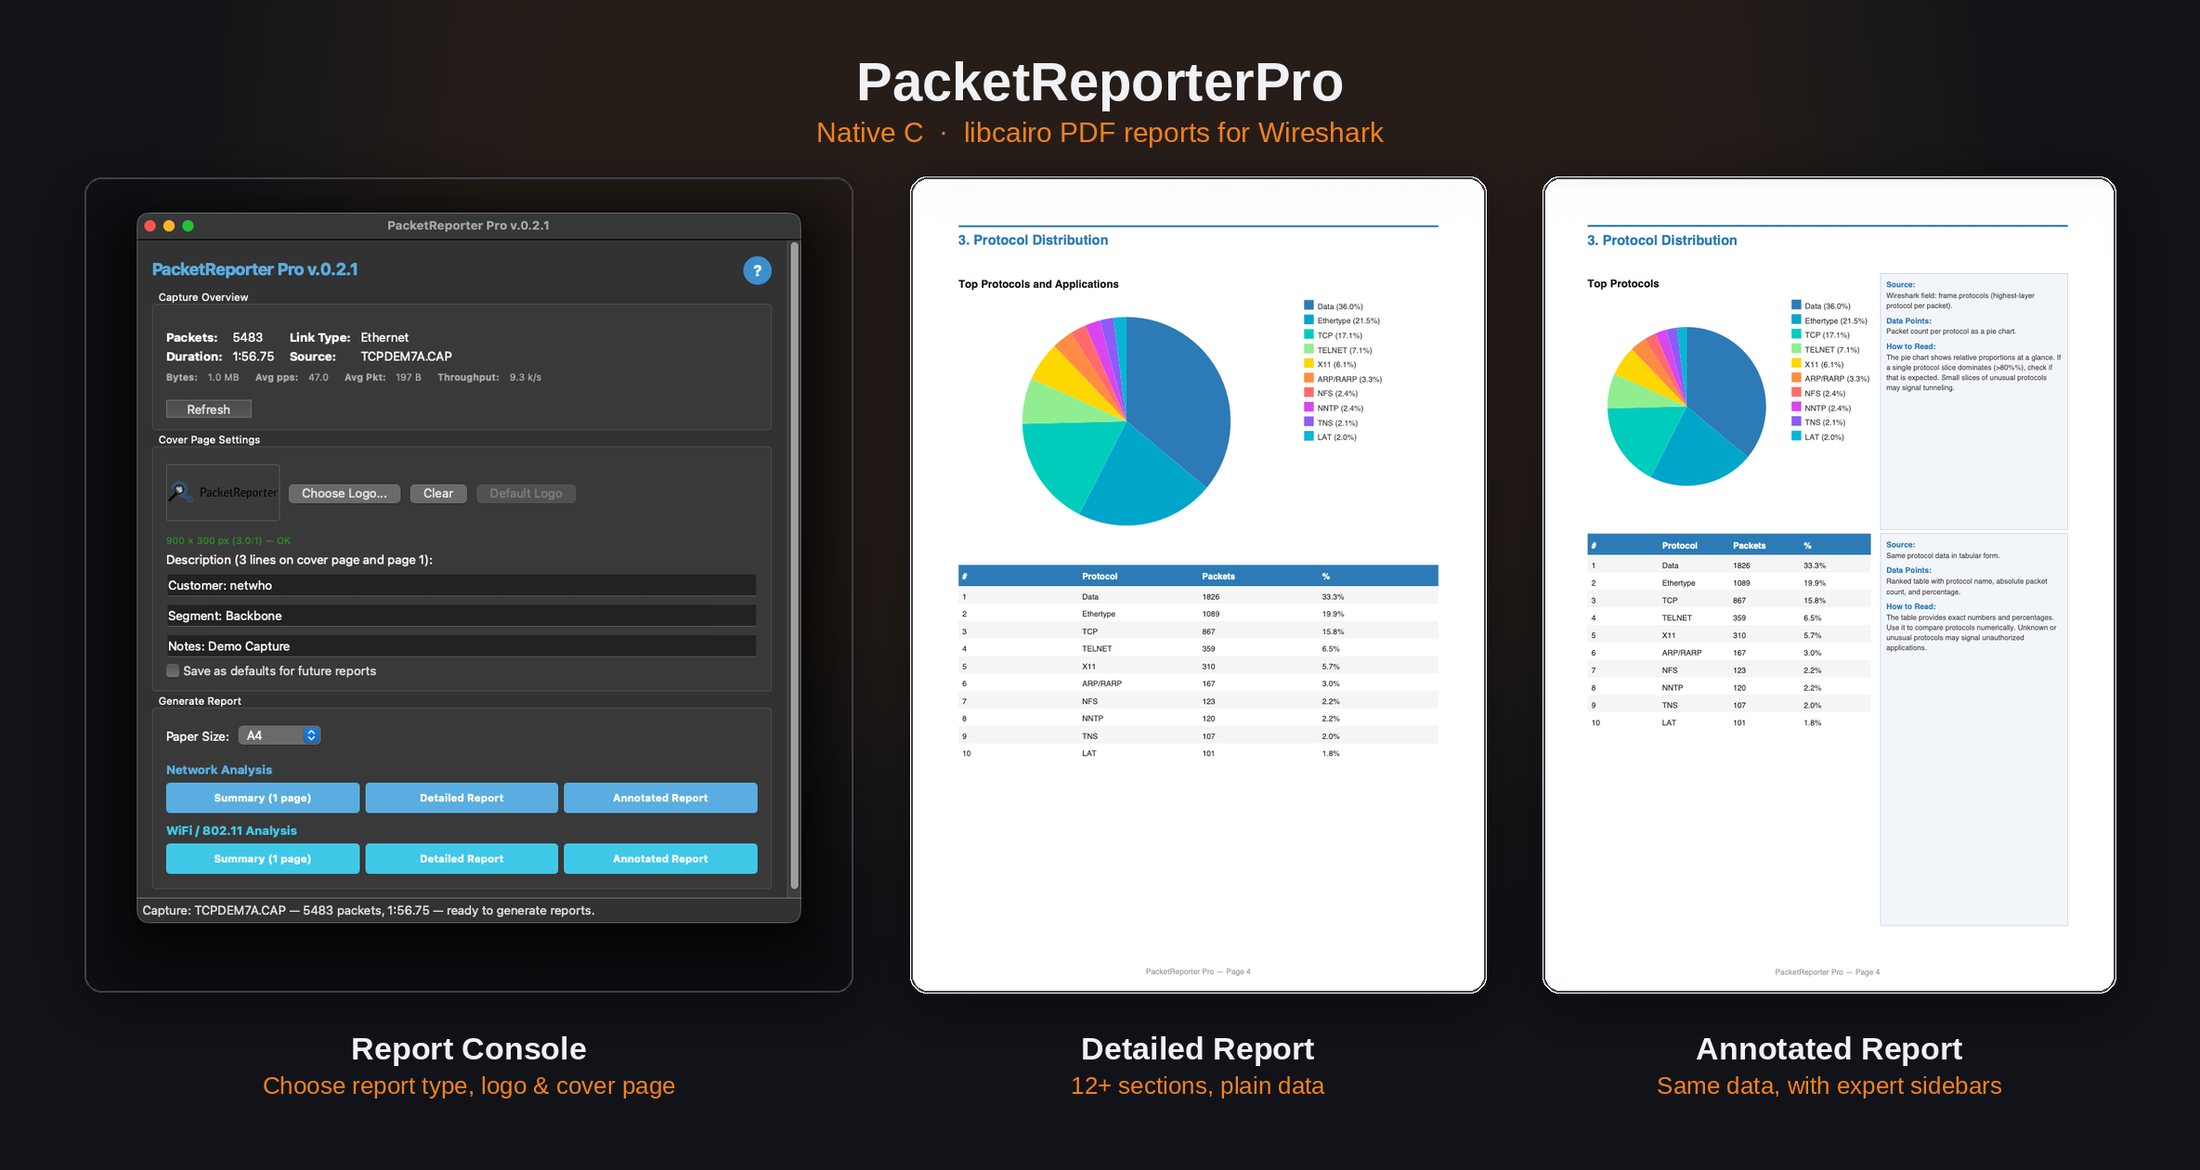Click the Data (36.0%) legend swatch in Detailed Report

tap(1308, 306)
